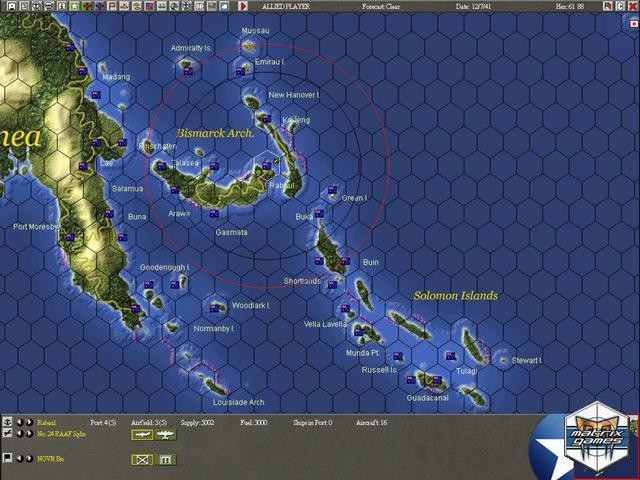The width and height of the screenshot is (640, 480).
Task: Click the flag at Buka
Action: tap(319, 213)
